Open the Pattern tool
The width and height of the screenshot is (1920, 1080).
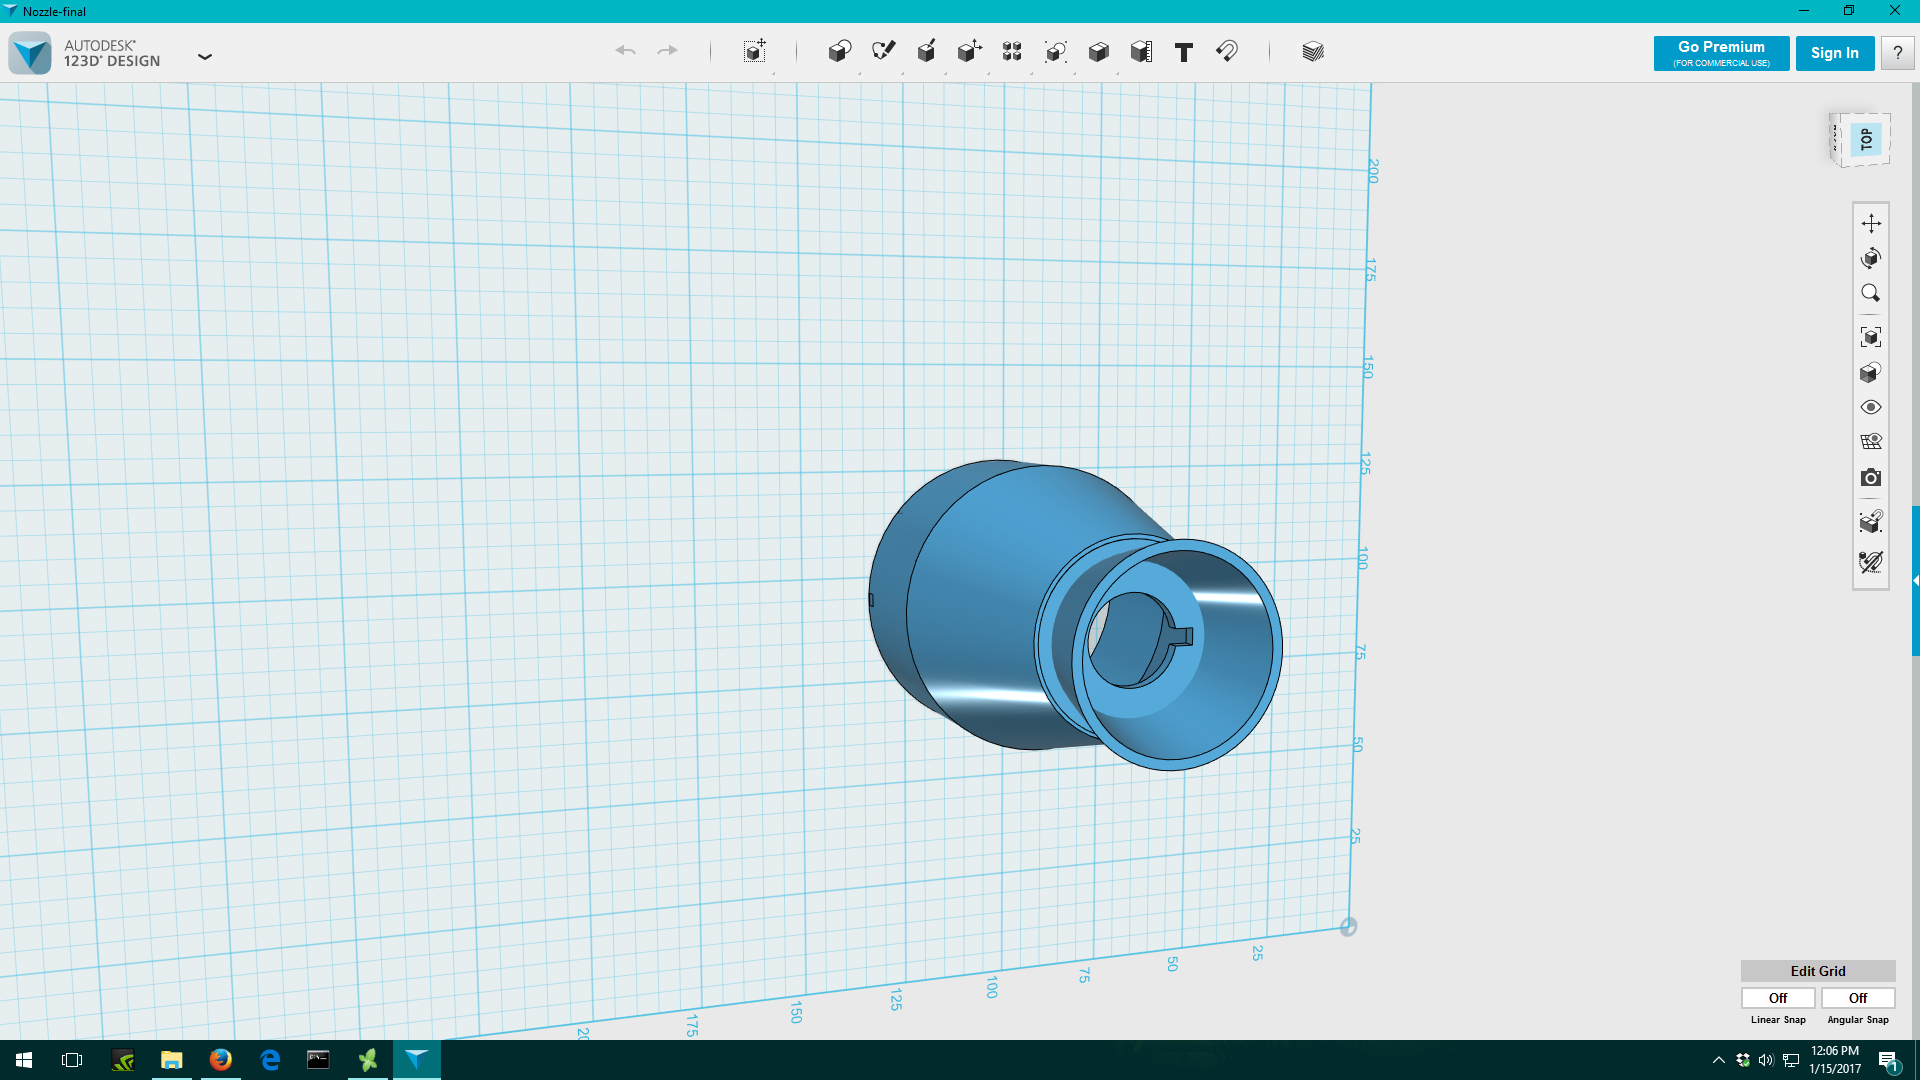pos(1012,52)
